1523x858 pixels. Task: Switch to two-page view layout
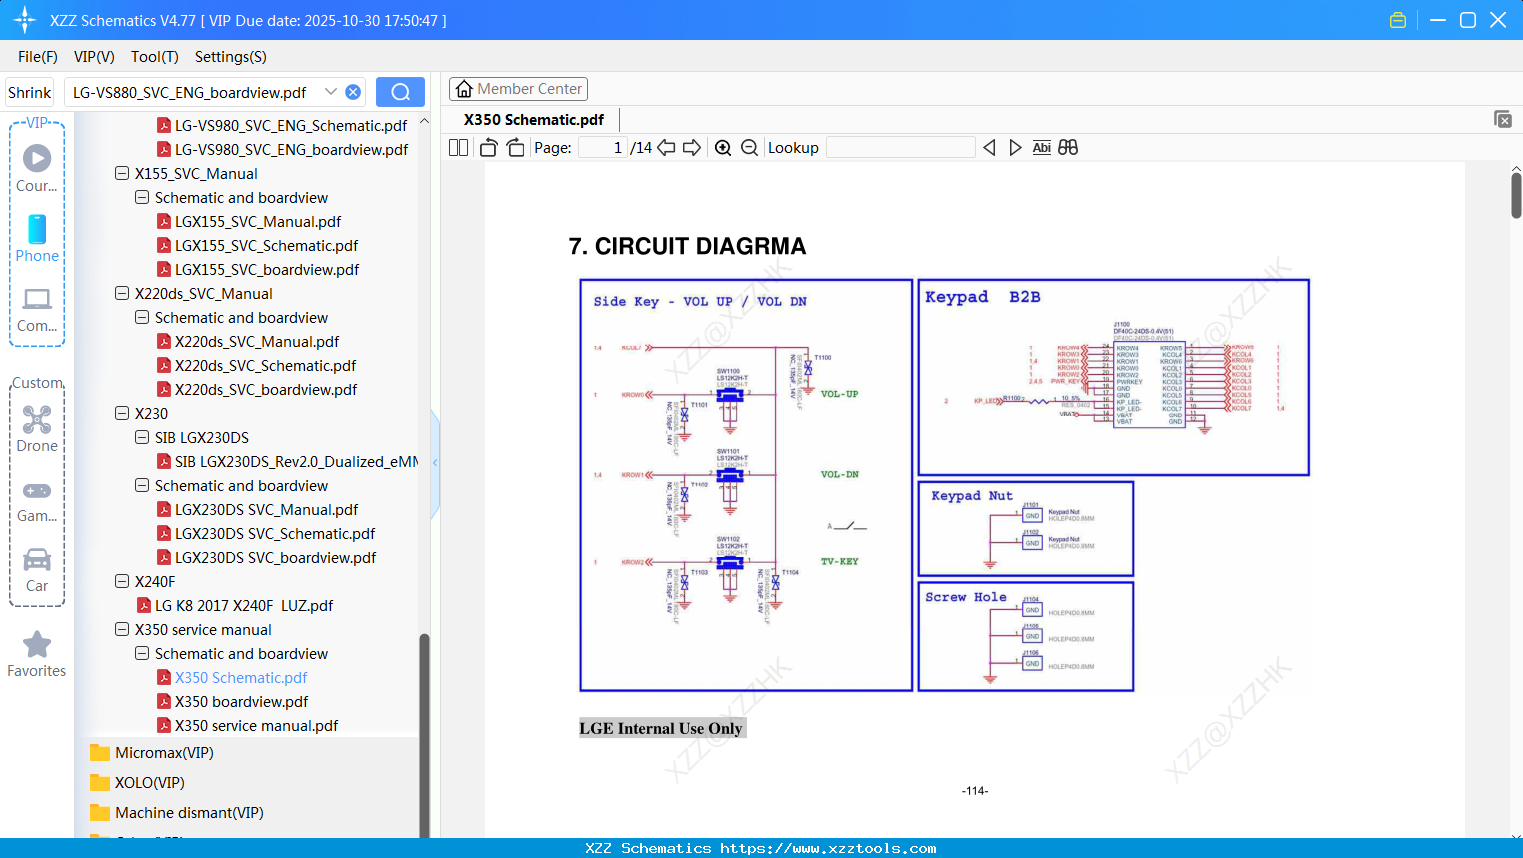(458, 147)
